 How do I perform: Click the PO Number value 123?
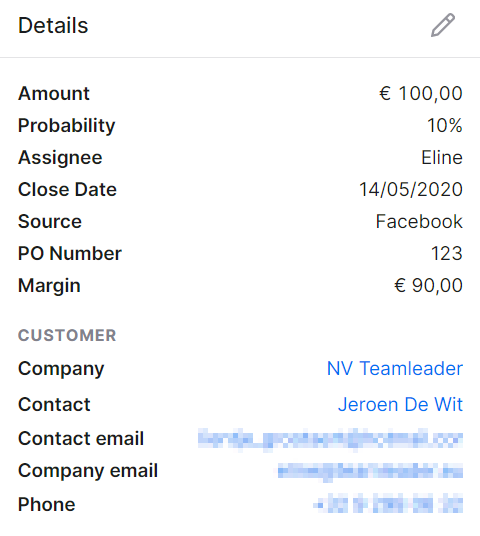(446, 253)
